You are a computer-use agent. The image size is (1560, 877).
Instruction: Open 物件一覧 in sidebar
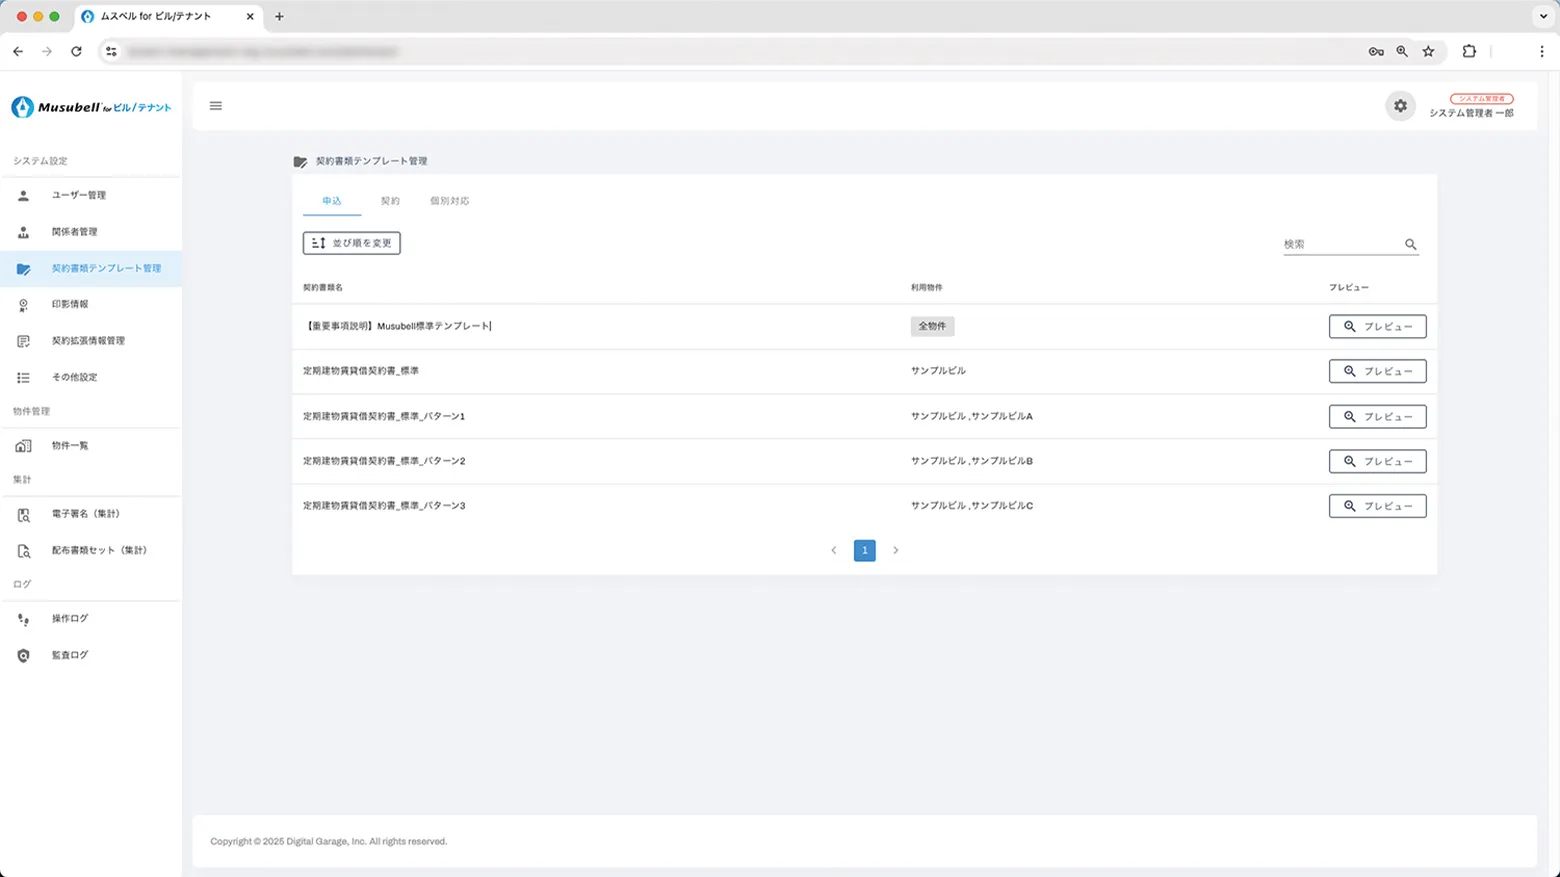tap(70, 445)
